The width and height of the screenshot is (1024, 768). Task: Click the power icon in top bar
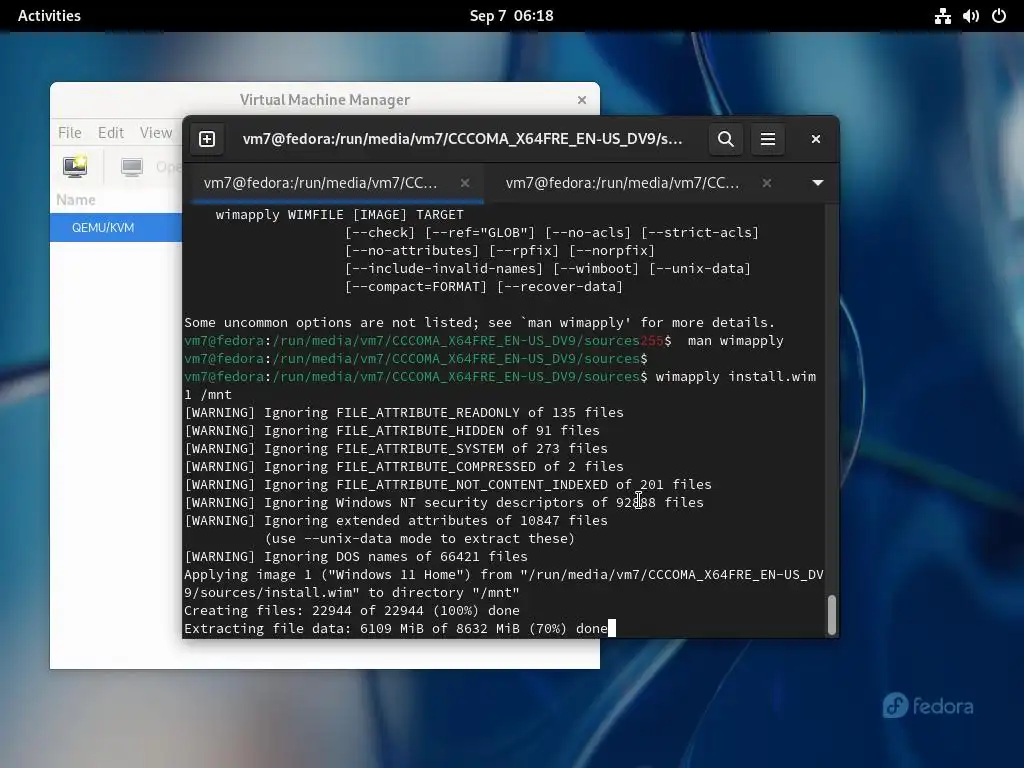pos(999,16)
